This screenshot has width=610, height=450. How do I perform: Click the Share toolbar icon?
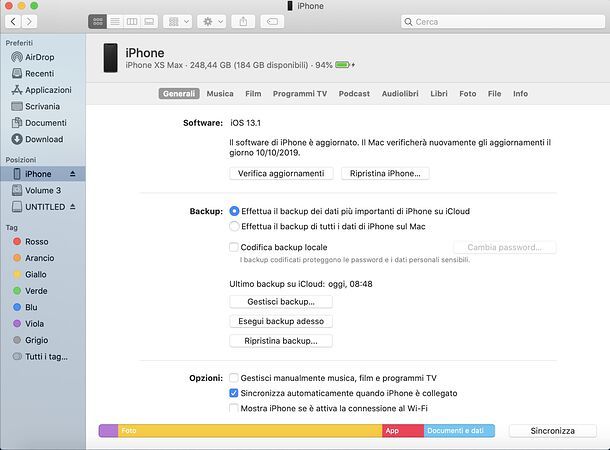[243, 21]
